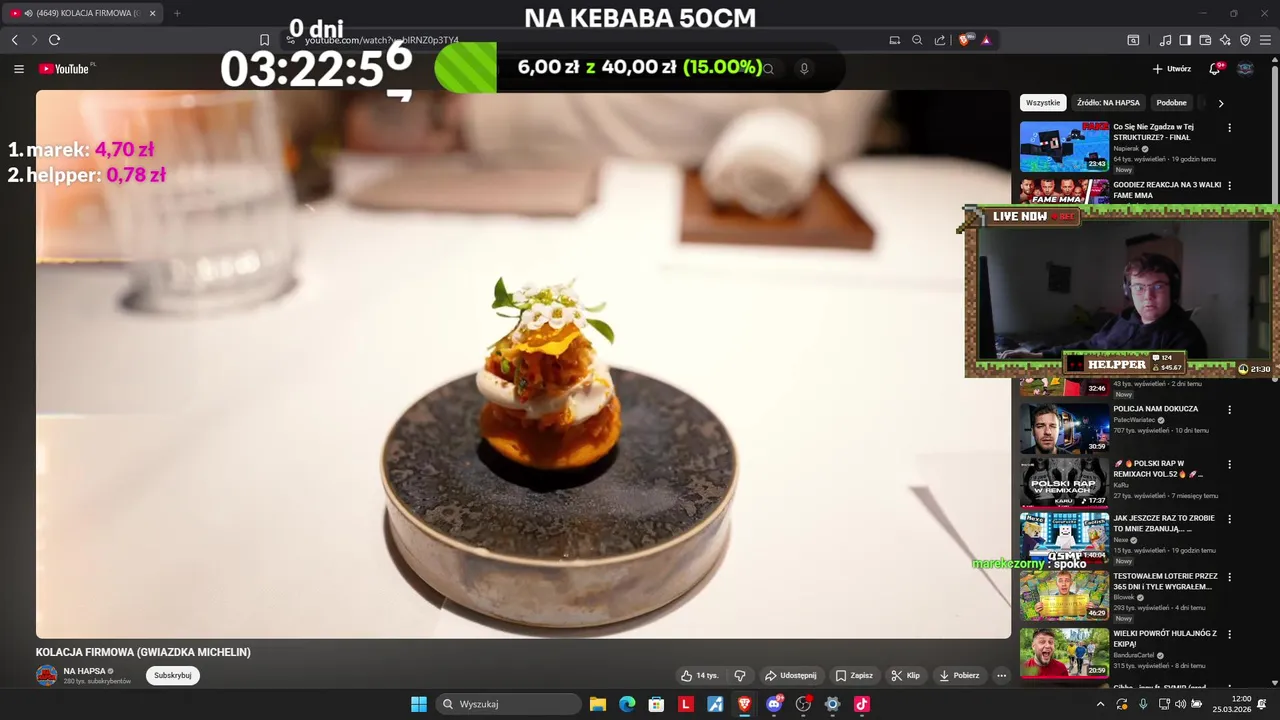Open the KOLACJA FIRMOWA browser tab
The width and height of the screenshot is (1280, 720).
click(x=82, y=13)
